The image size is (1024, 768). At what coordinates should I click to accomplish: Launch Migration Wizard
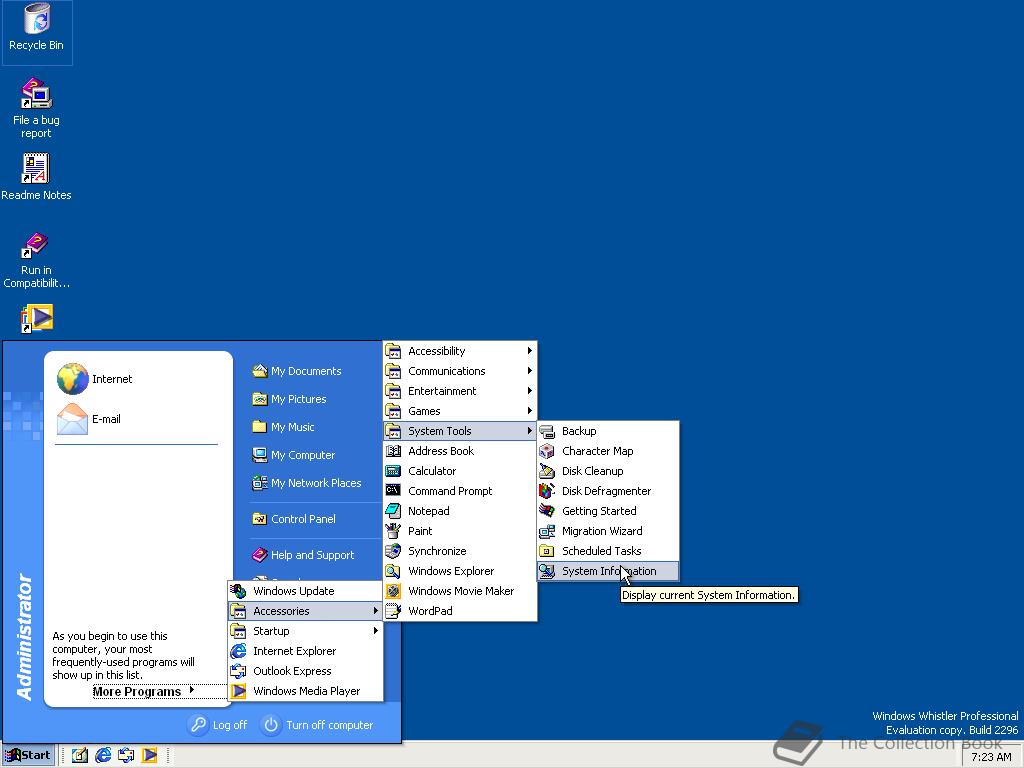pyautogui.click(x=608, y=531)
